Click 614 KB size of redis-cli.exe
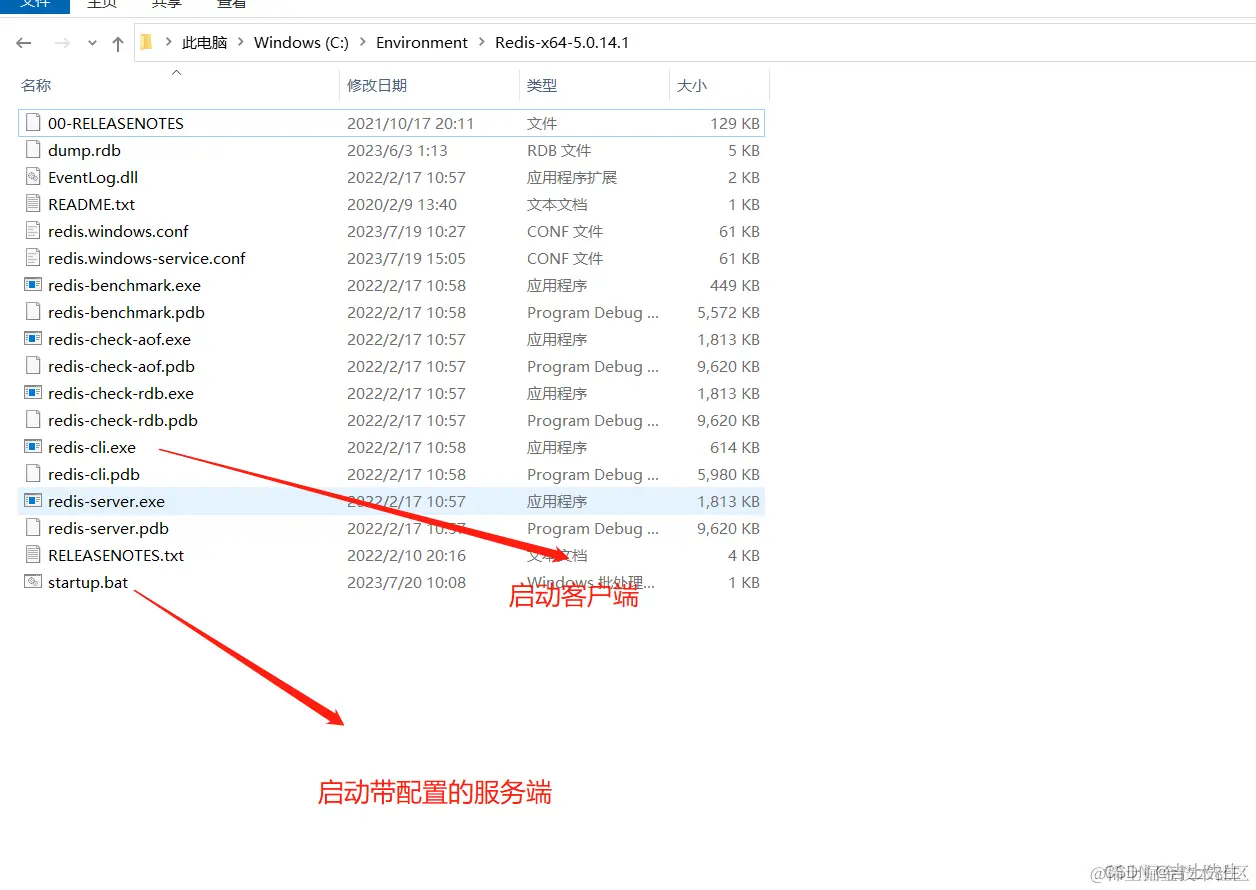The image size is (1256, 890). click(x=735, y=448)
